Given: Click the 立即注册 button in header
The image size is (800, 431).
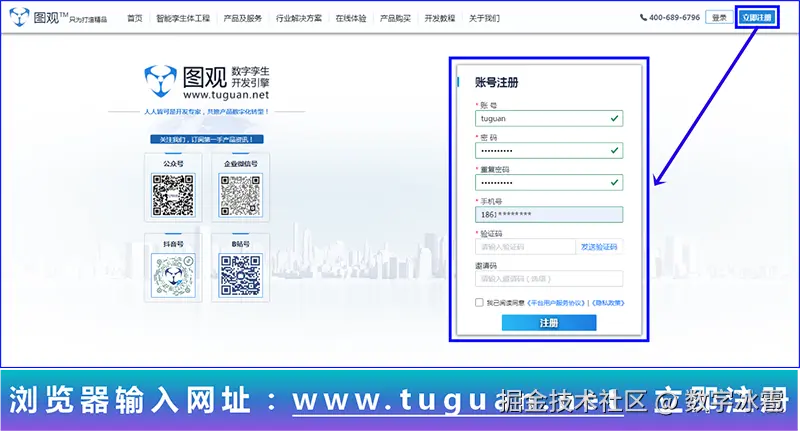Looking at the screenshot, I should click(757, 17).
